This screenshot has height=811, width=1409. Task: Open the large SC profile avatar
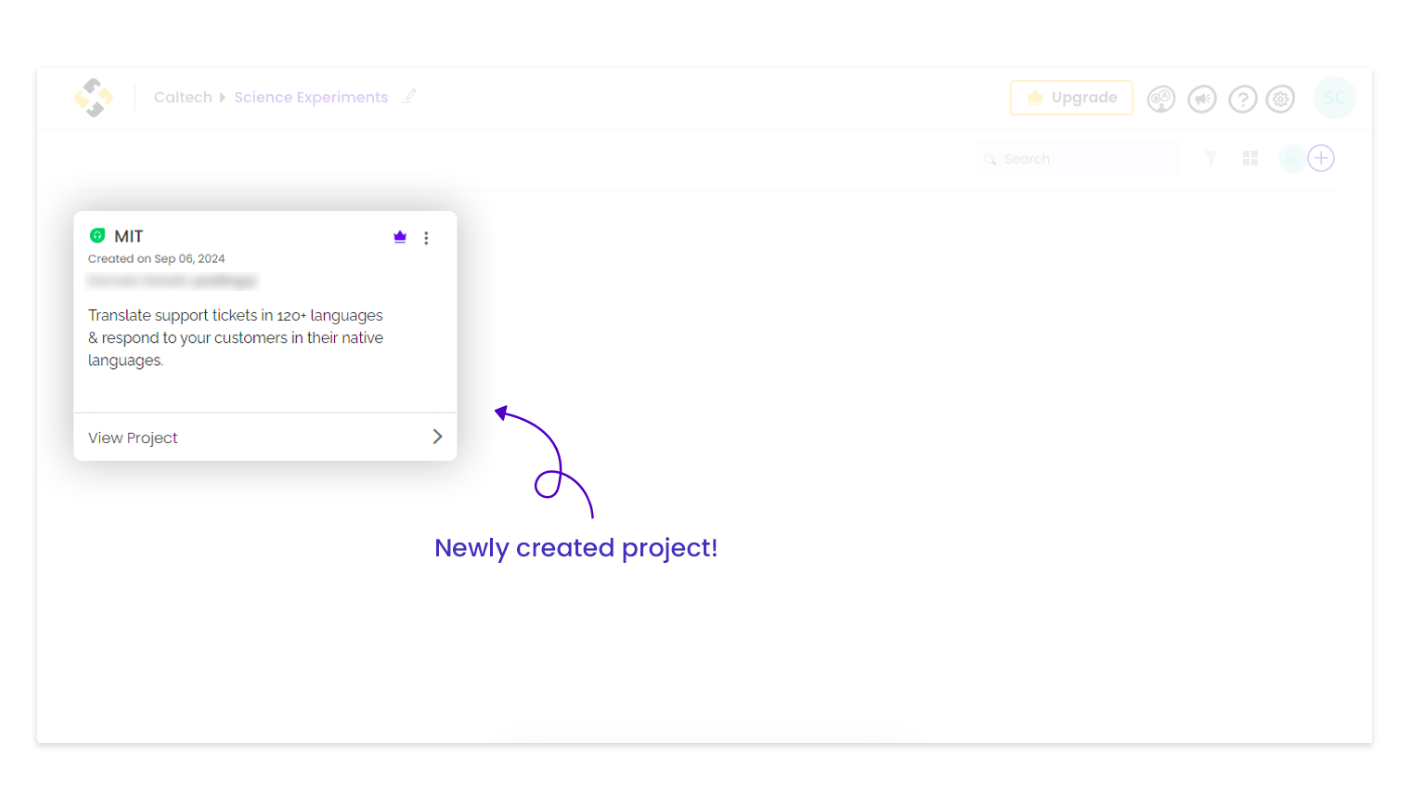[x=1335, y=98]
